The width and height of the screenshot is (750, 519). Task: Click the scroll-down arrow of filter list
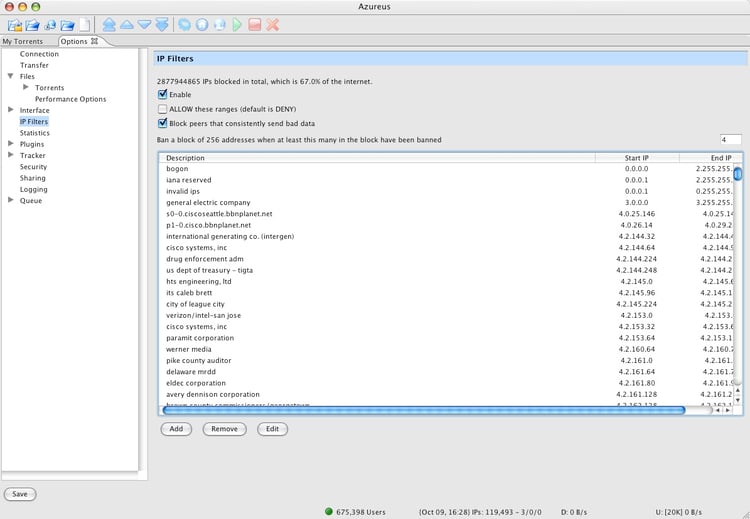[738, 400]
